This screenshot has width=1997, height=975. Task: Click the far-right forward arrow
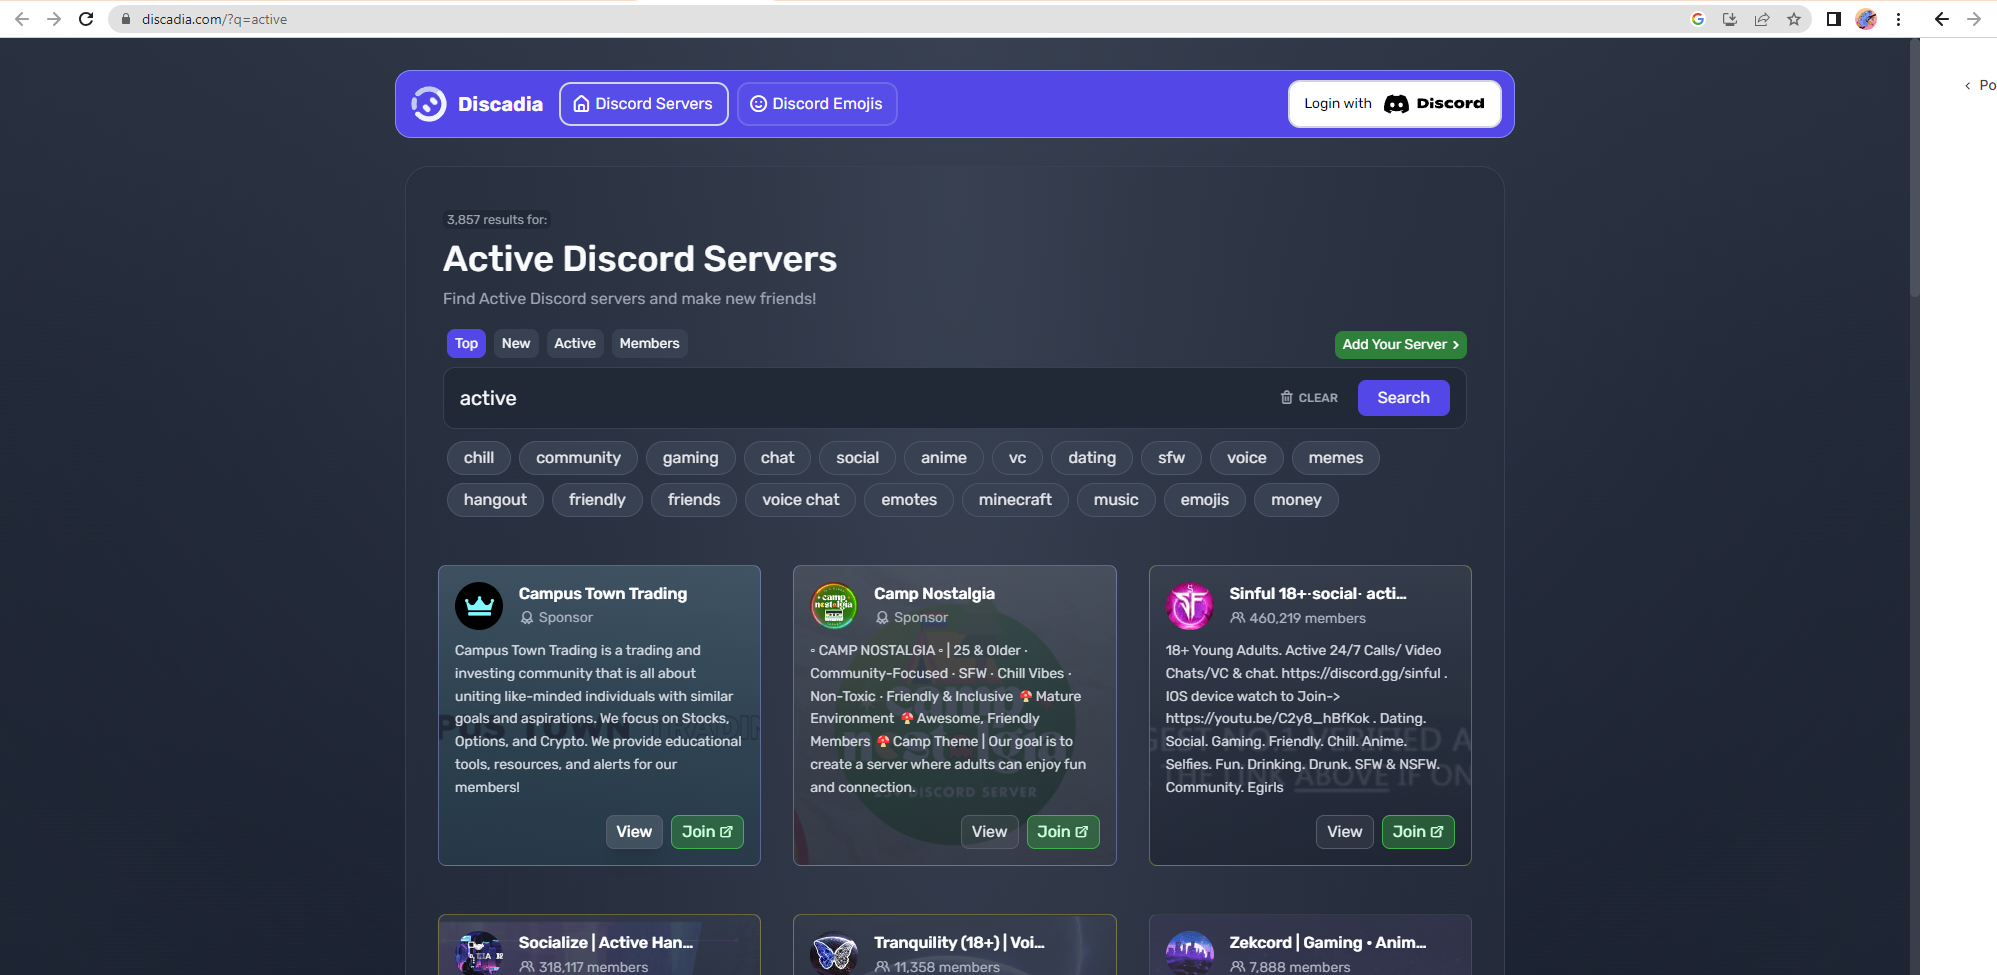click(x=1974, y=19)
